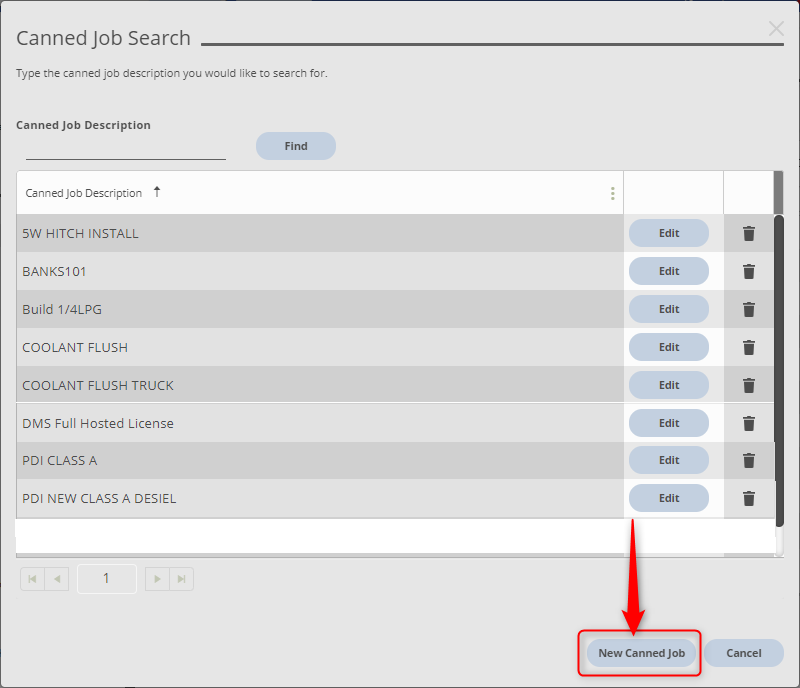
Task: Toggle the sort order on Canned Job Description
Action: click(x=157, y=192)
